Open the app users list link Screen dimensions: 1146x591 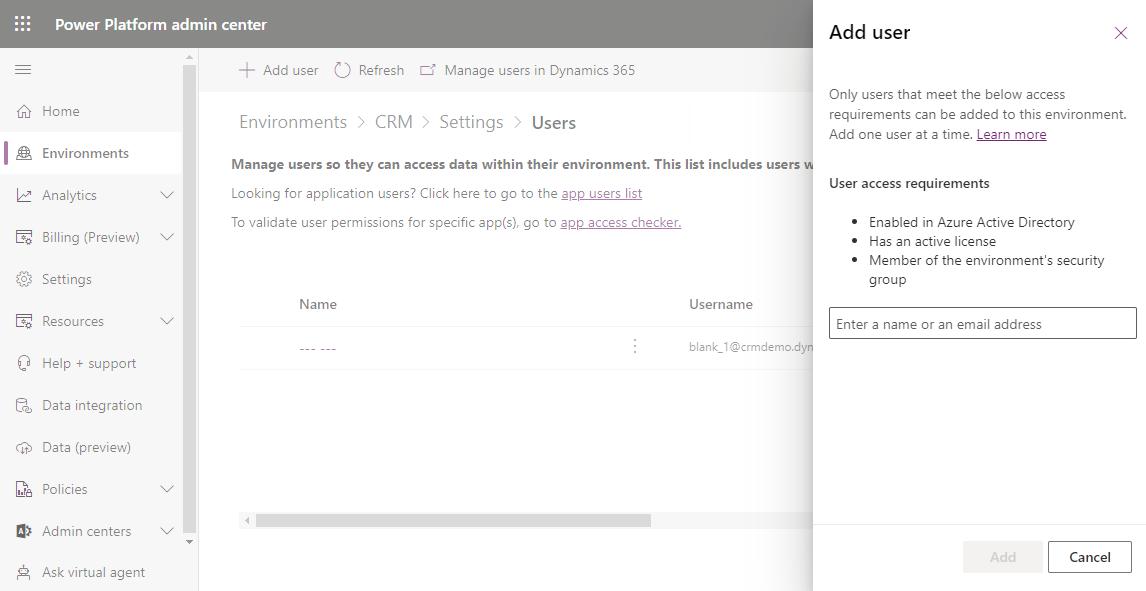[602, 193]
